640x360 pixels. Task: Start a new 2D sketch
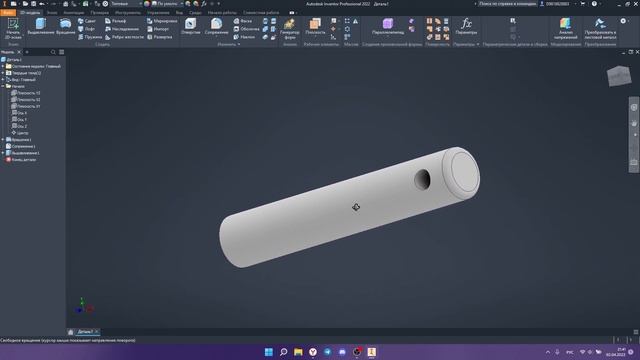pos(13,29)
